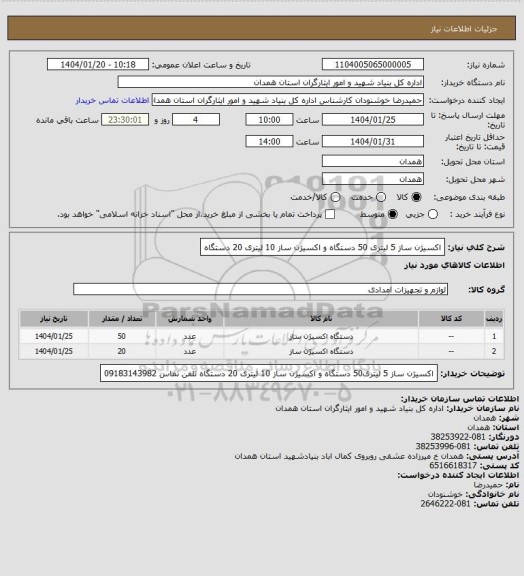The image size is (524, 576).
Task: Click the ردیف column header
Action: (494, 318)
